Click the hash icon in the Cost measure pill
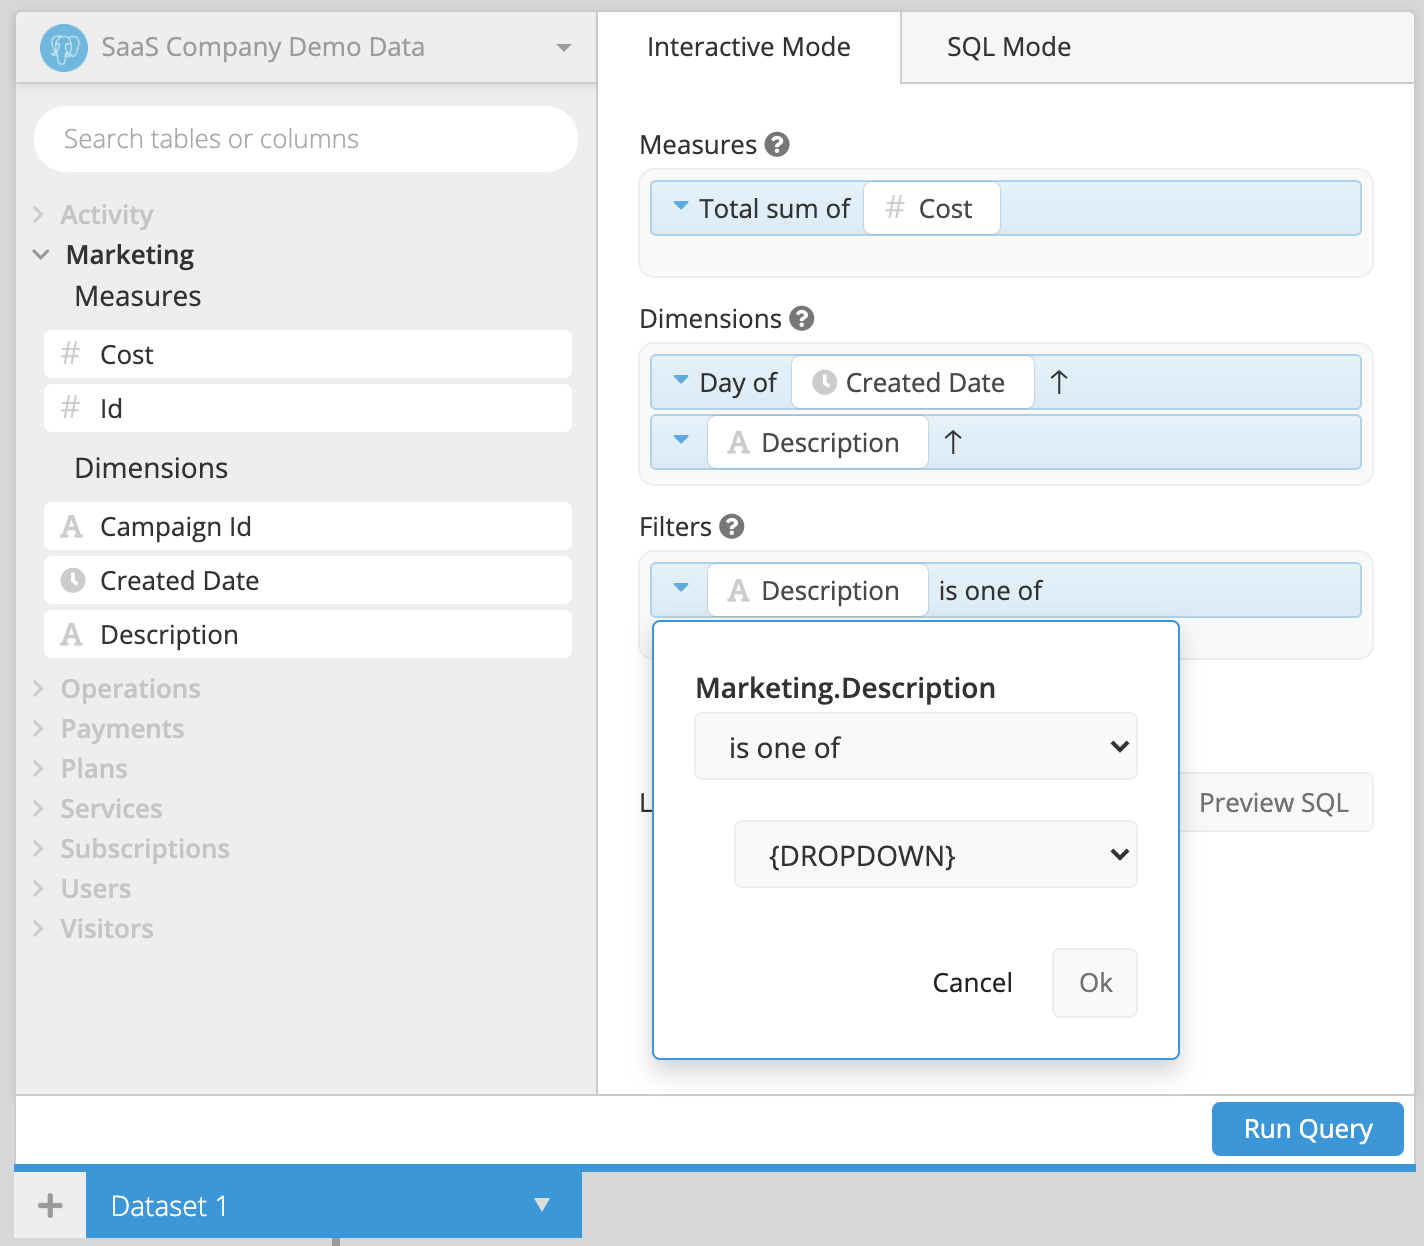 pyautogui.click(x=895, y=208)
